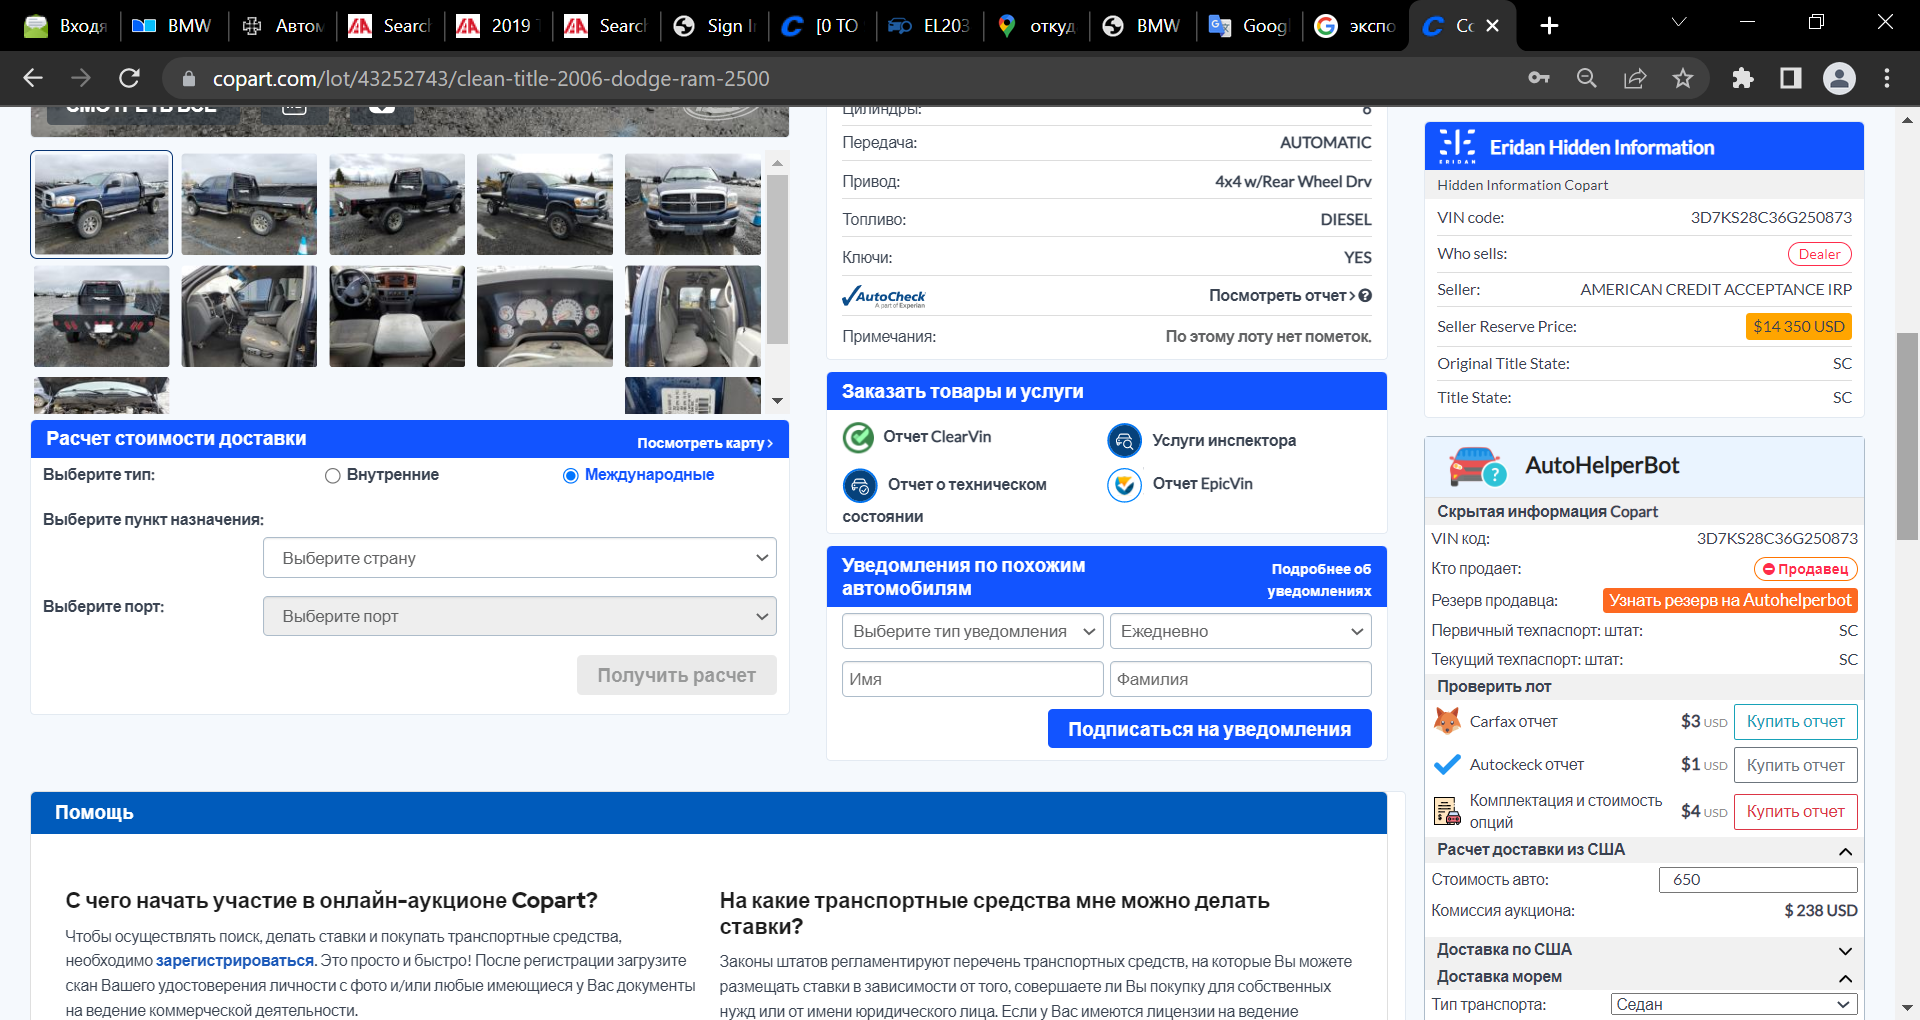Image resolution: width=1920 pixels, height=1020 pixels.
Task: Open the Тип транспорта Седан dropdown
Action: click(x=1734, y=1004)
